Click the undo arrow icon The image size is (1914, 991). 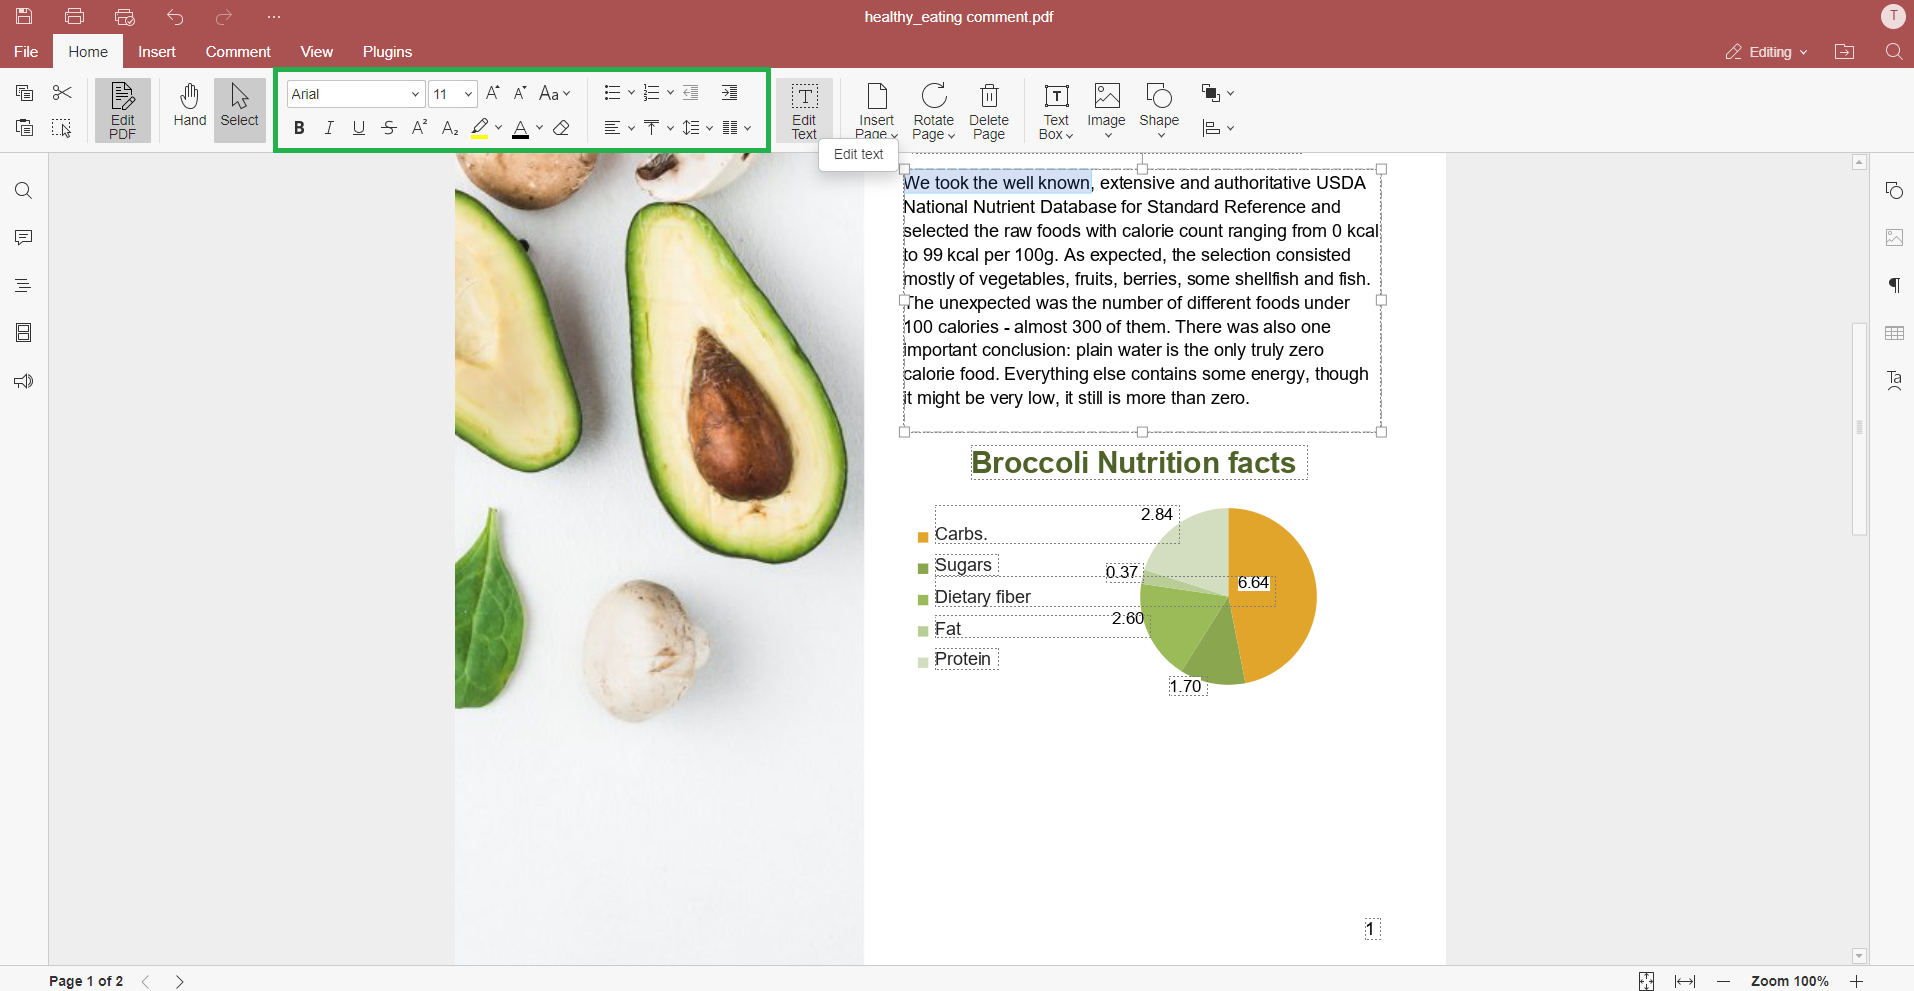(175, 17)
